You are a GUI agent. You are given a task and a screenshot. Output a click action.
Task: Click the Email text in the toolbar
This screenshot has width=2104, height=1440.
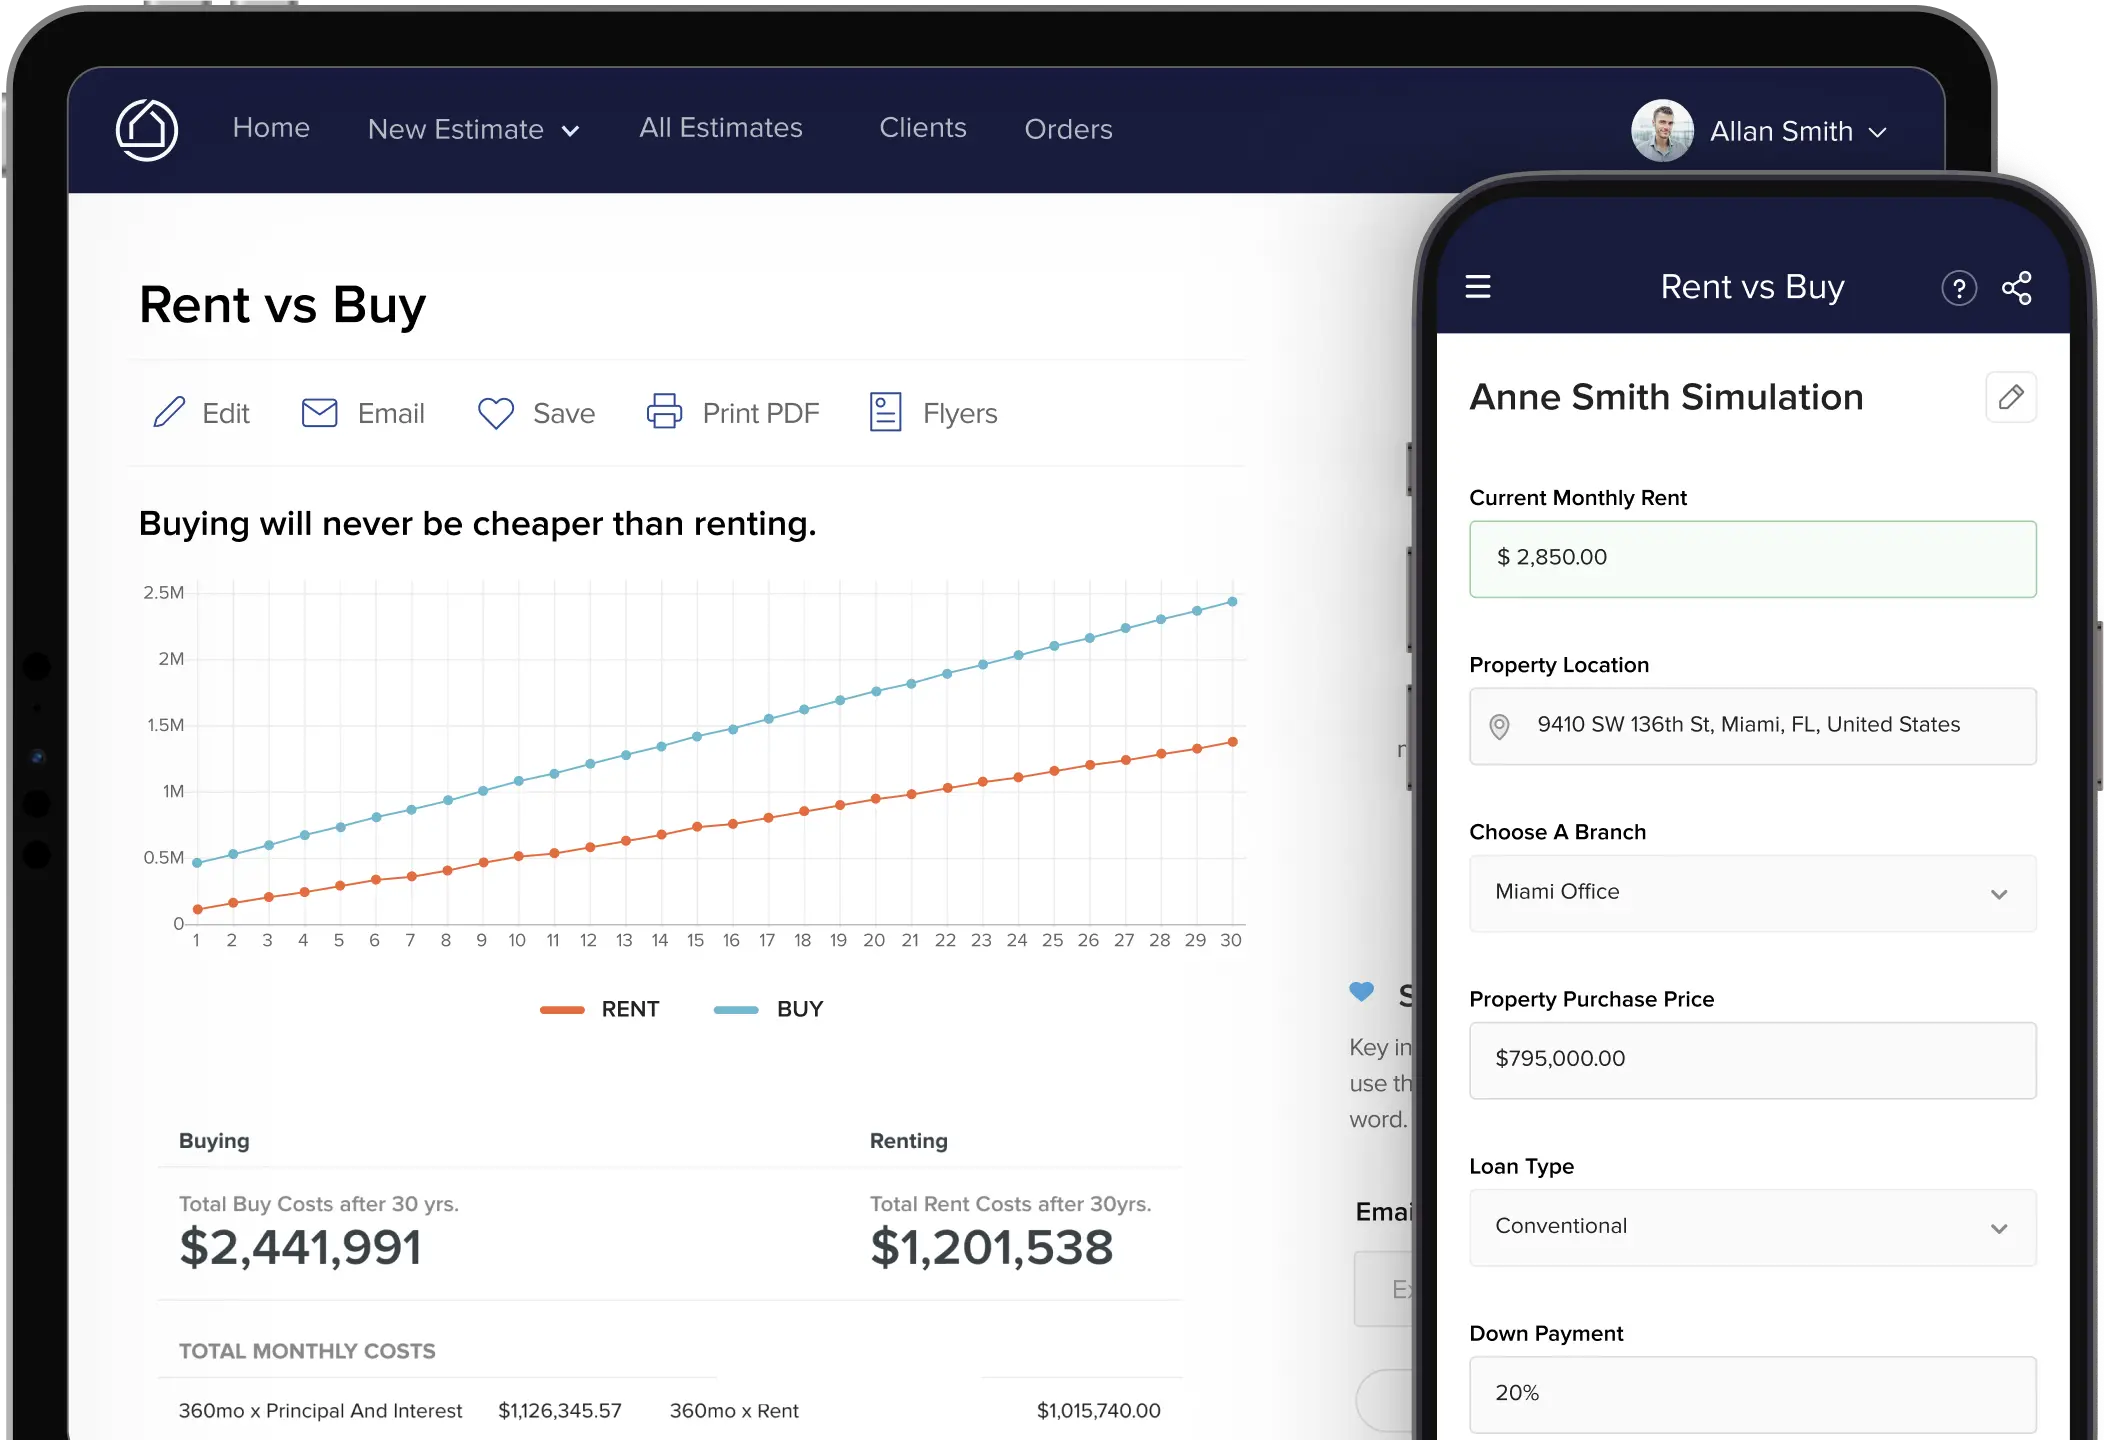tap(391, 413)
